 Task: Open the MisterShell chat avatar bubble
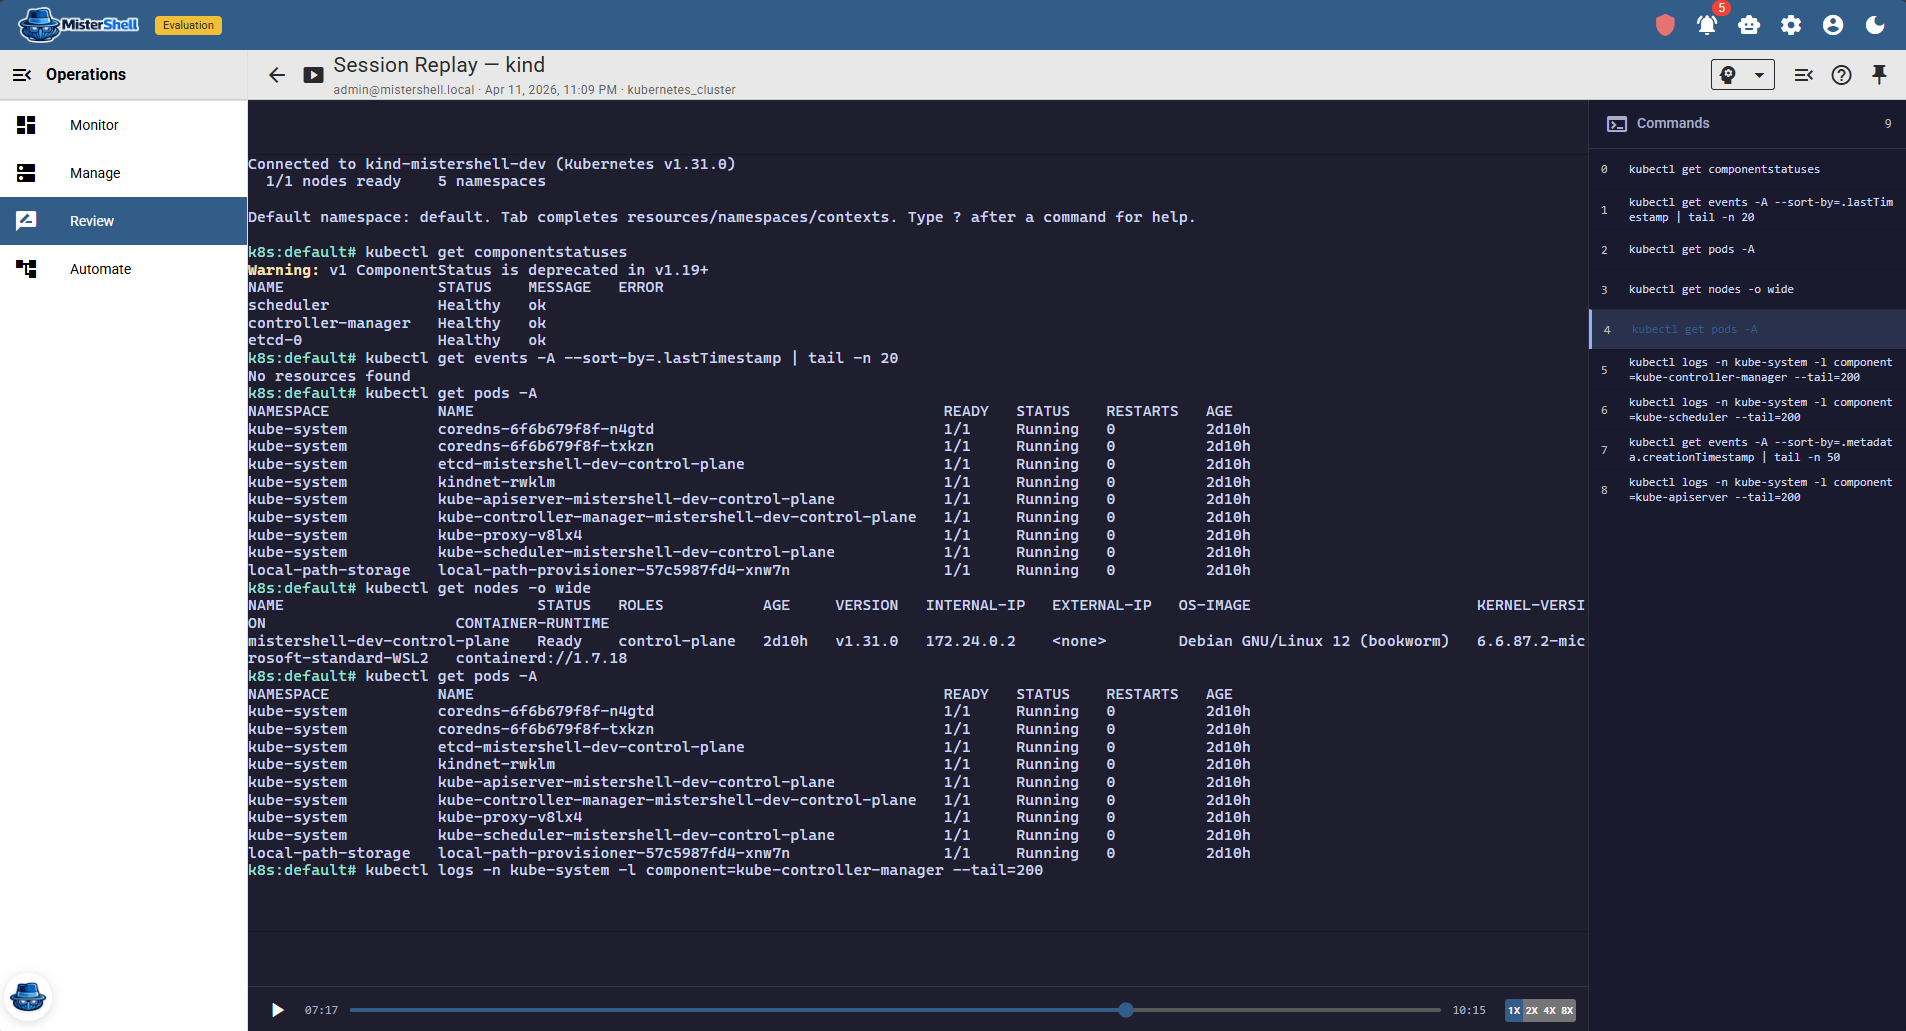[28, 997]
